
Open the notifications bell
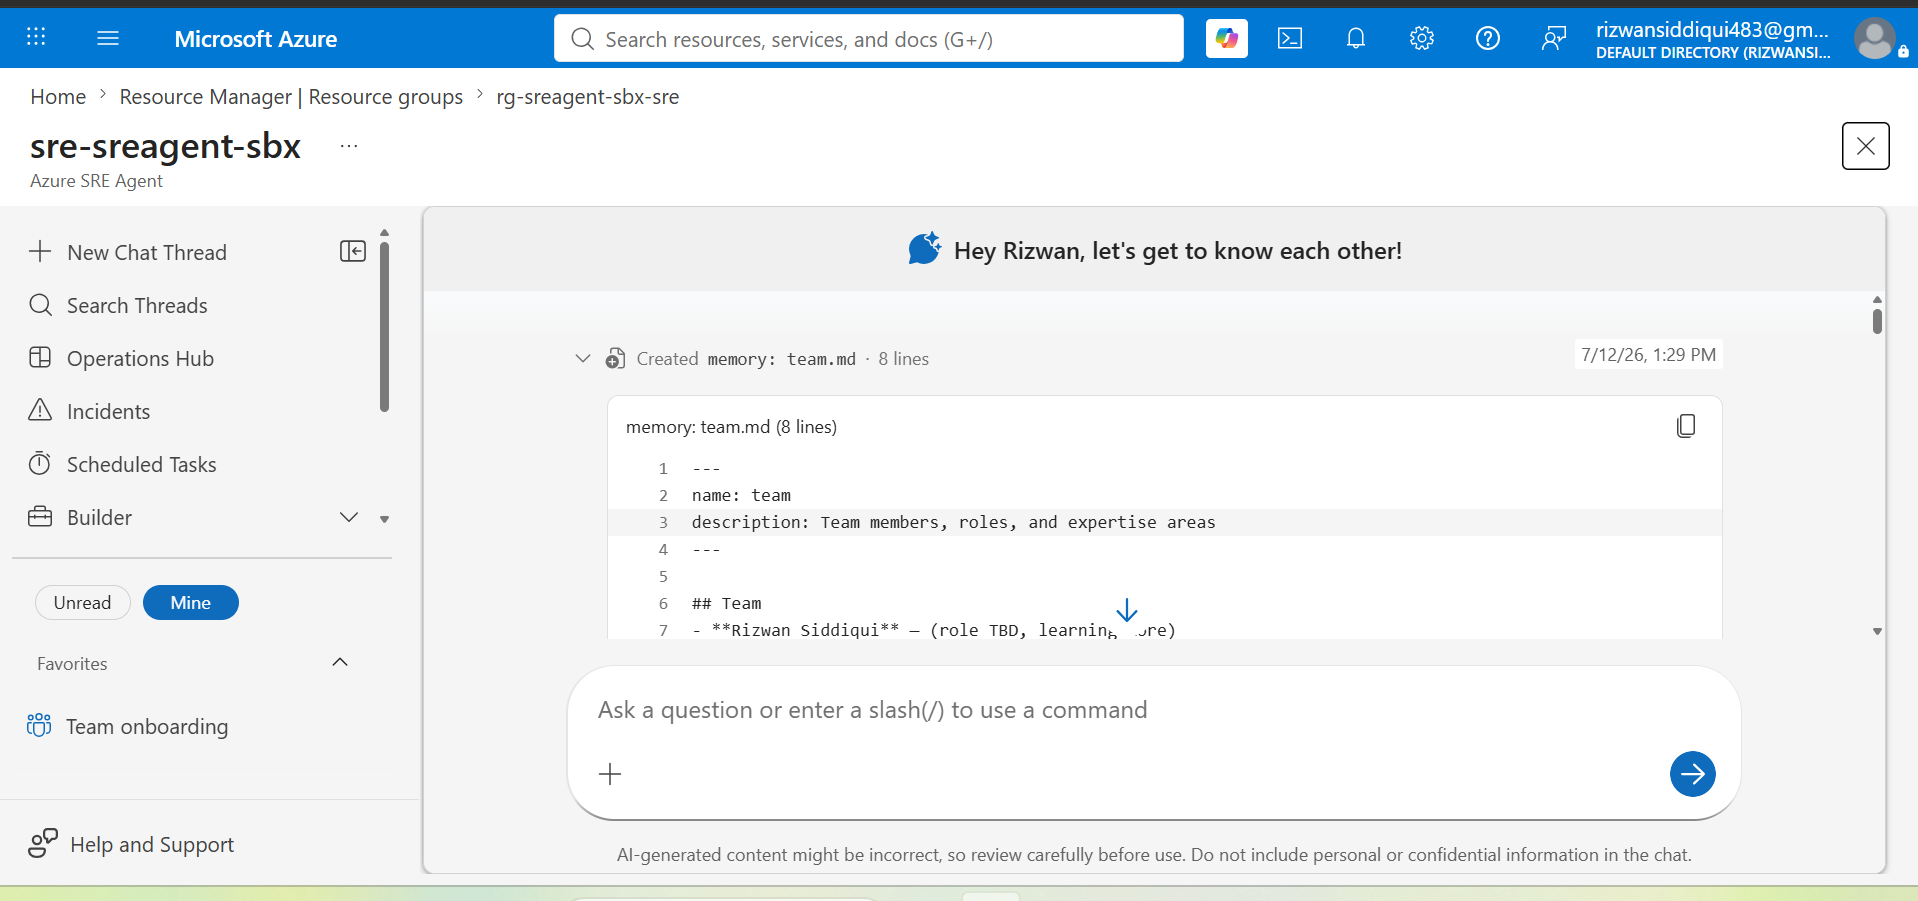[x=1356, y=38]
